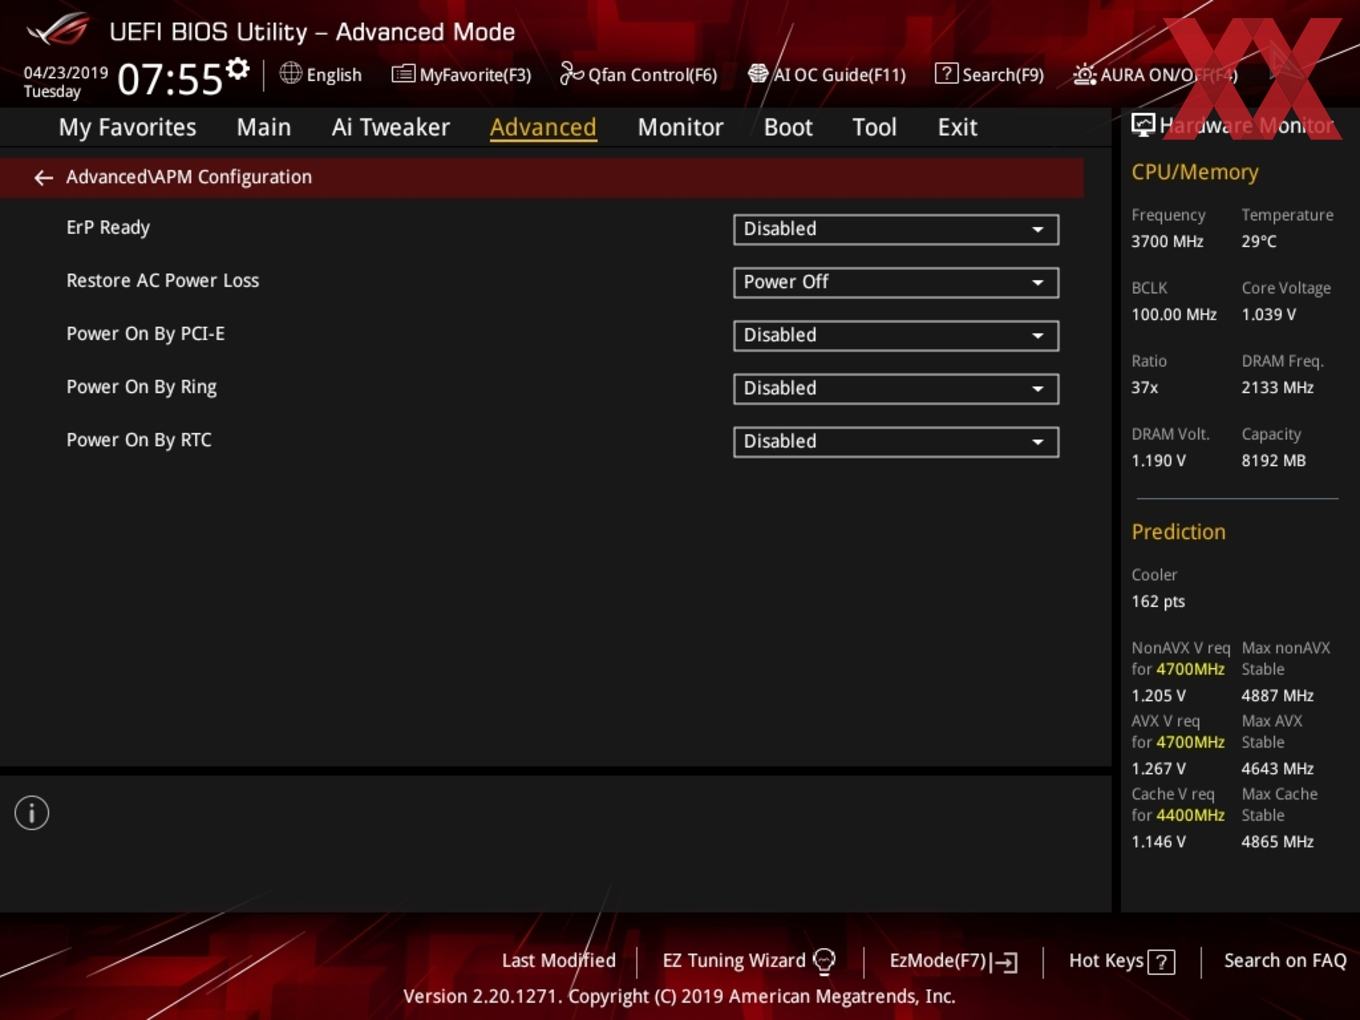Click Advanced\APM Configuration breadcrumb

[189, 177]
